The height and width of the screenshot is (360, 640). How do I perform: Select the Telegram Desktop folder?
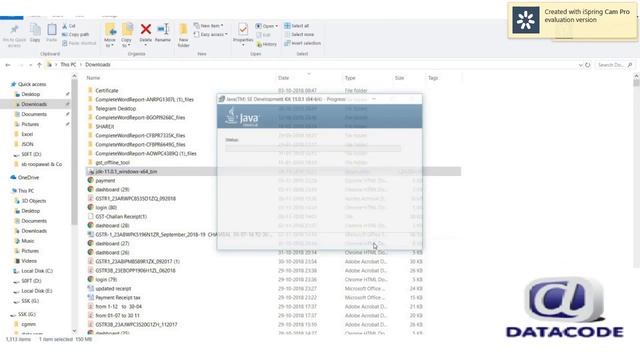(x=116, y=109)
